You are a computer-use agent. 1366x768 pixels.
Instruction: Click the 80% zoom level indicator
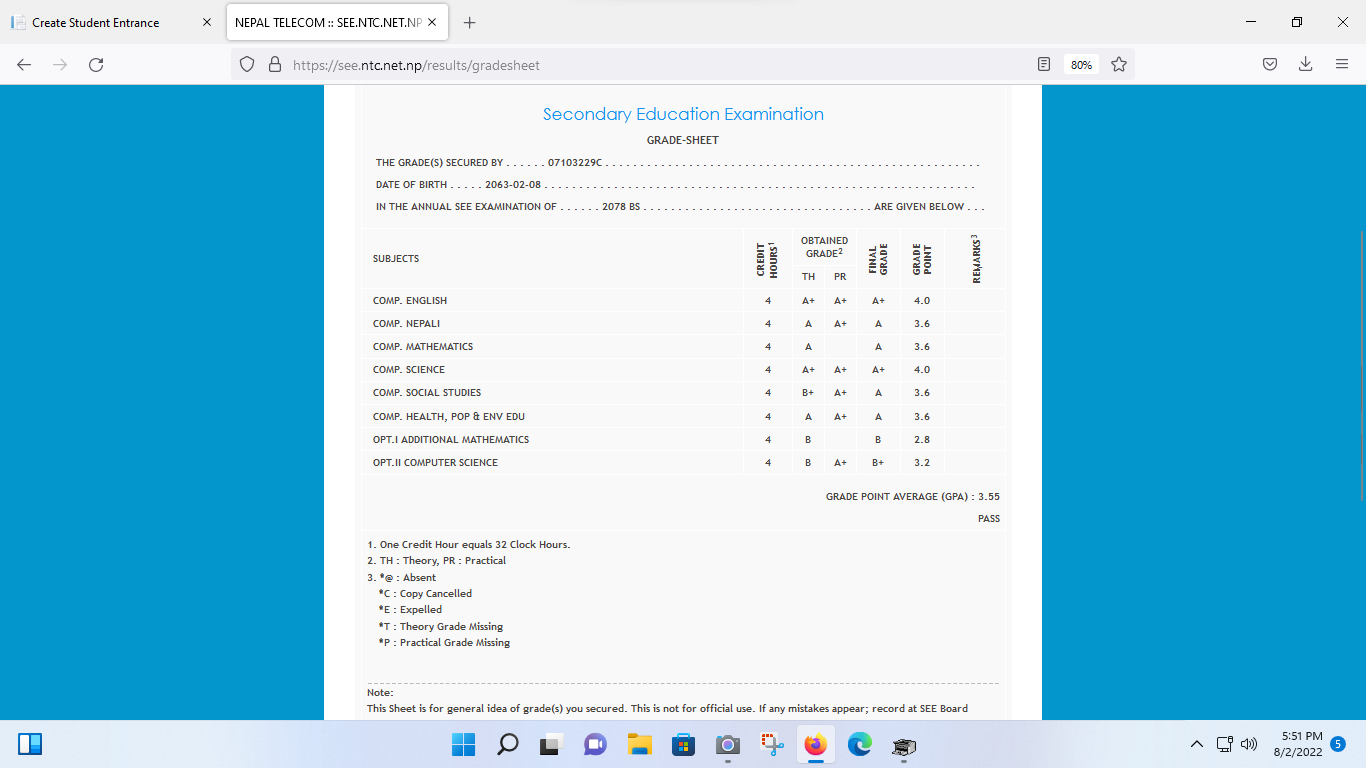tap(1081, 65)
